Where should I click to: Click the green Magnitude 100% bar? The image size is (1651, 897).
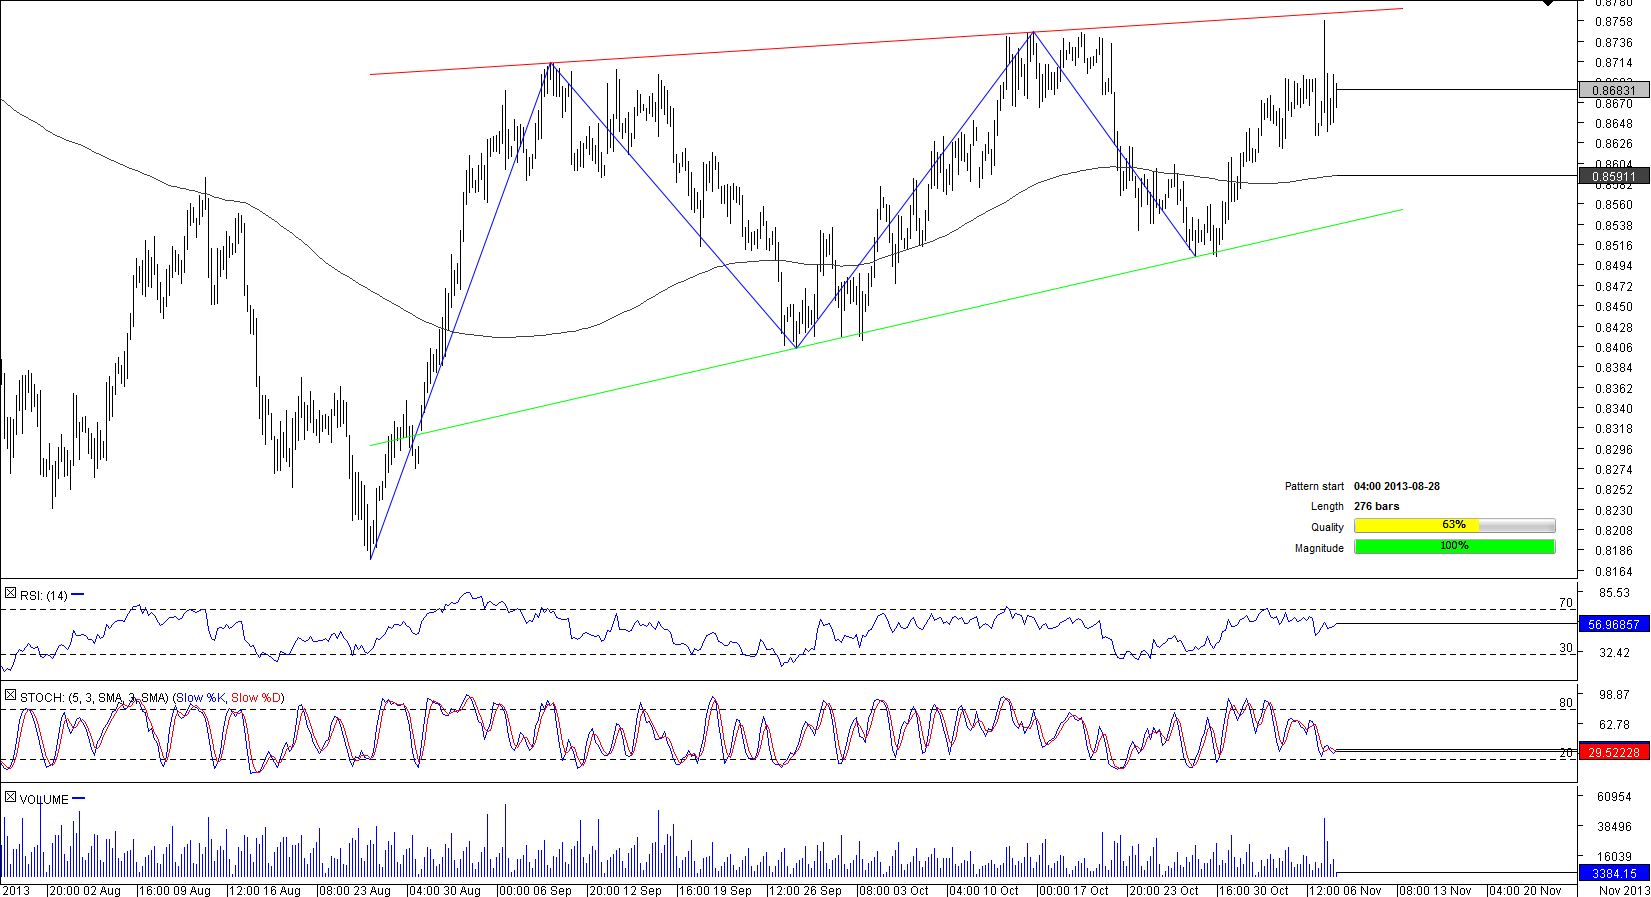1454,546
